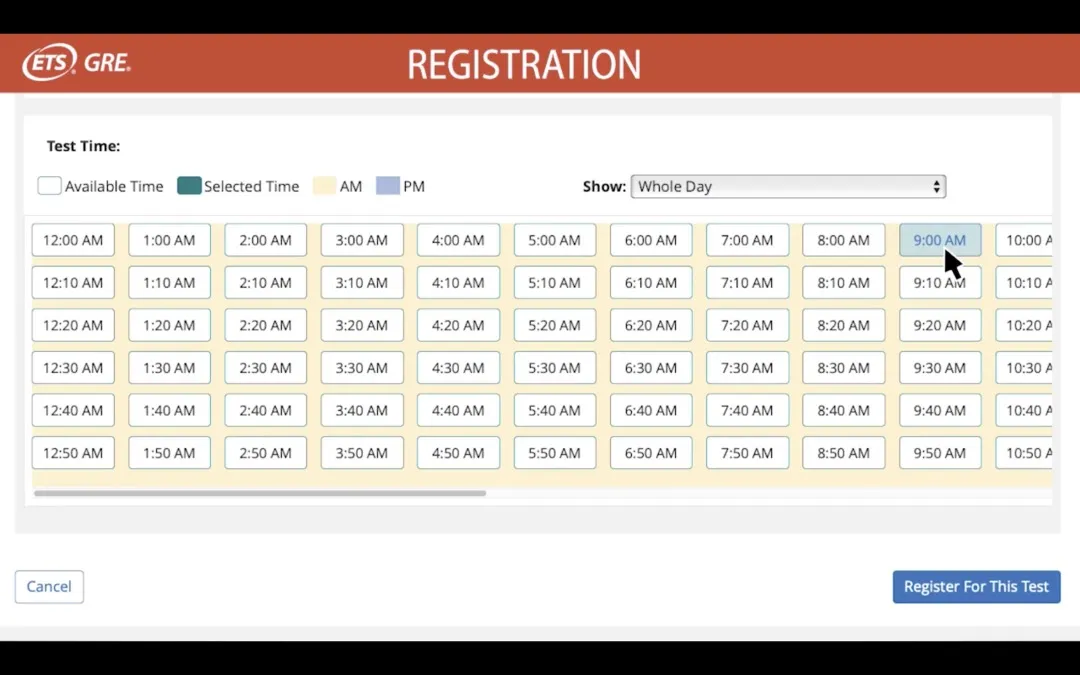Select the 9:00 AM time slot
Image resolution: width=1080 pixels, height=675 pixels.
click(940, 240)
